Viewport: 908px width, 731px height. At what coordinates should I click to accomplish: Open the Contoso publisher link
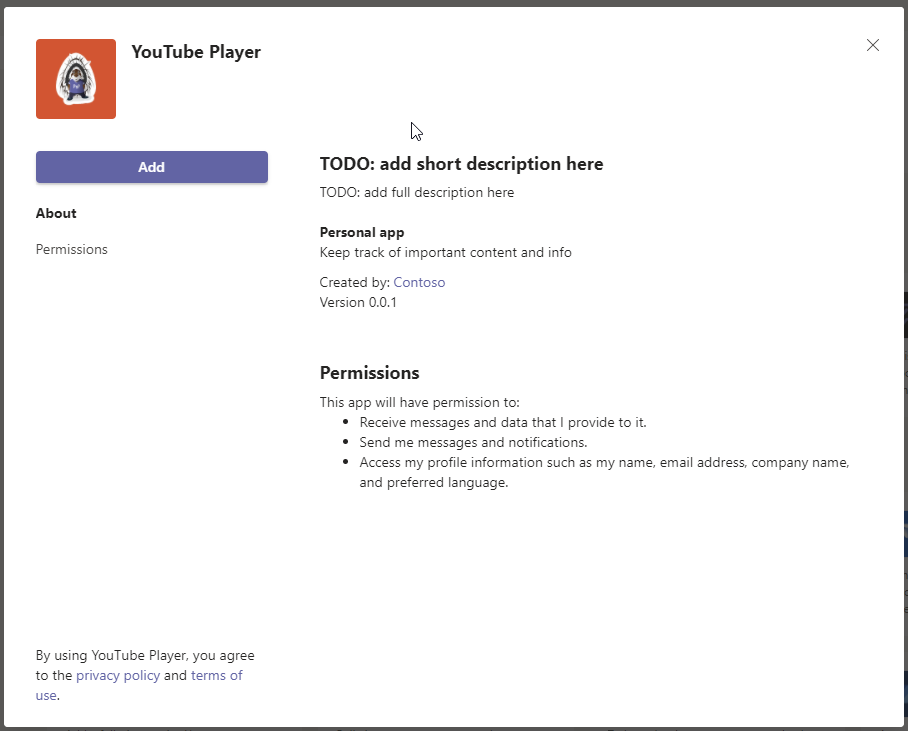(x=419, y=282)
